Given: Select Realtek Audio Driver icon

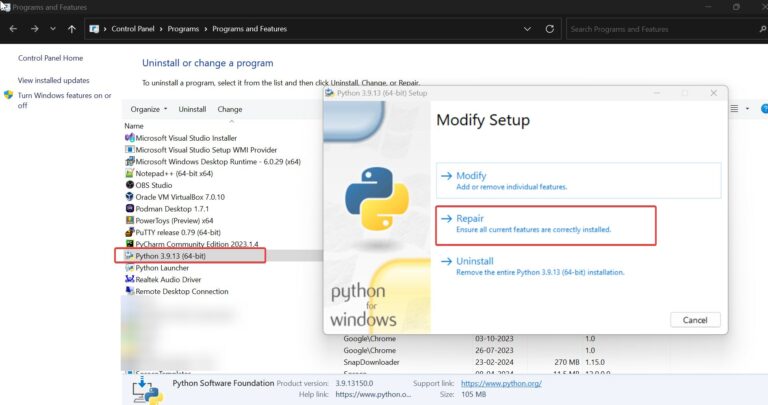Looking at the screenshot, I should coord(129,280).
